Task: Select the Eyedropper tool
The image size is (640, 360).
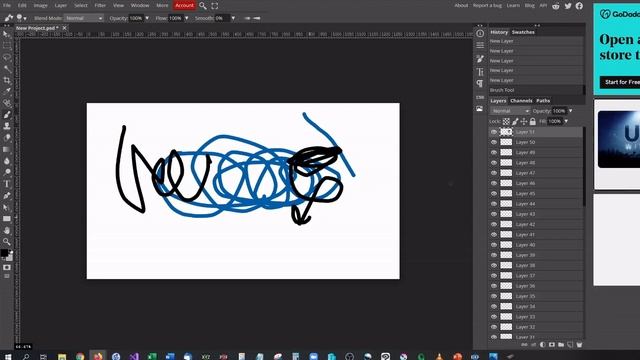Action: pyautogui.click(x=7, y=91)
